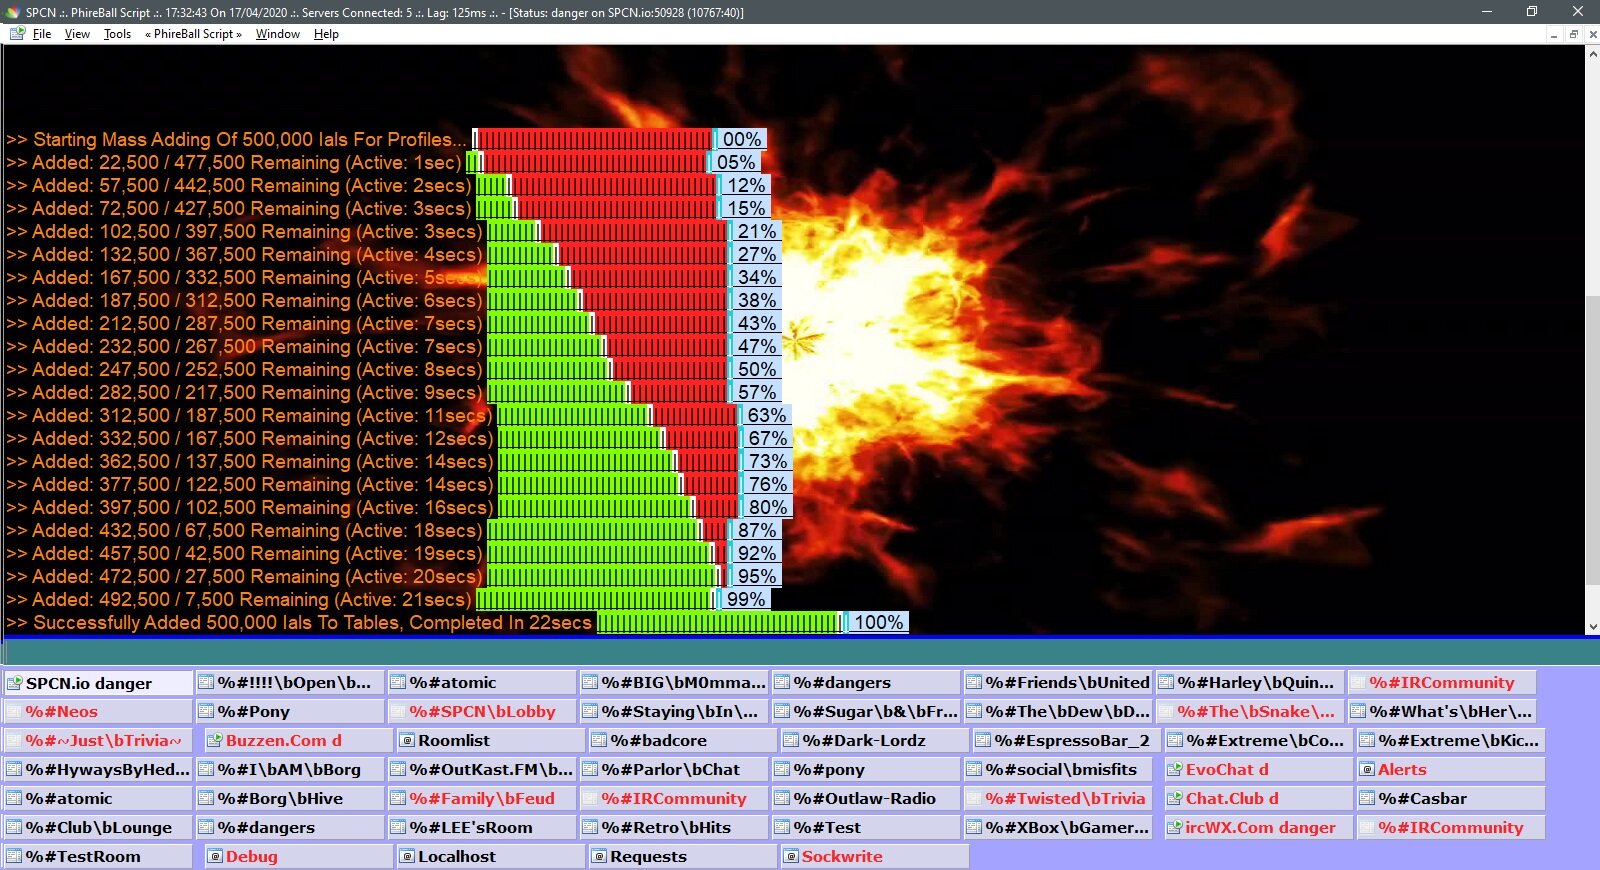Click the EvoChat d server icon
The image size is (1600, 870).
1174,770
